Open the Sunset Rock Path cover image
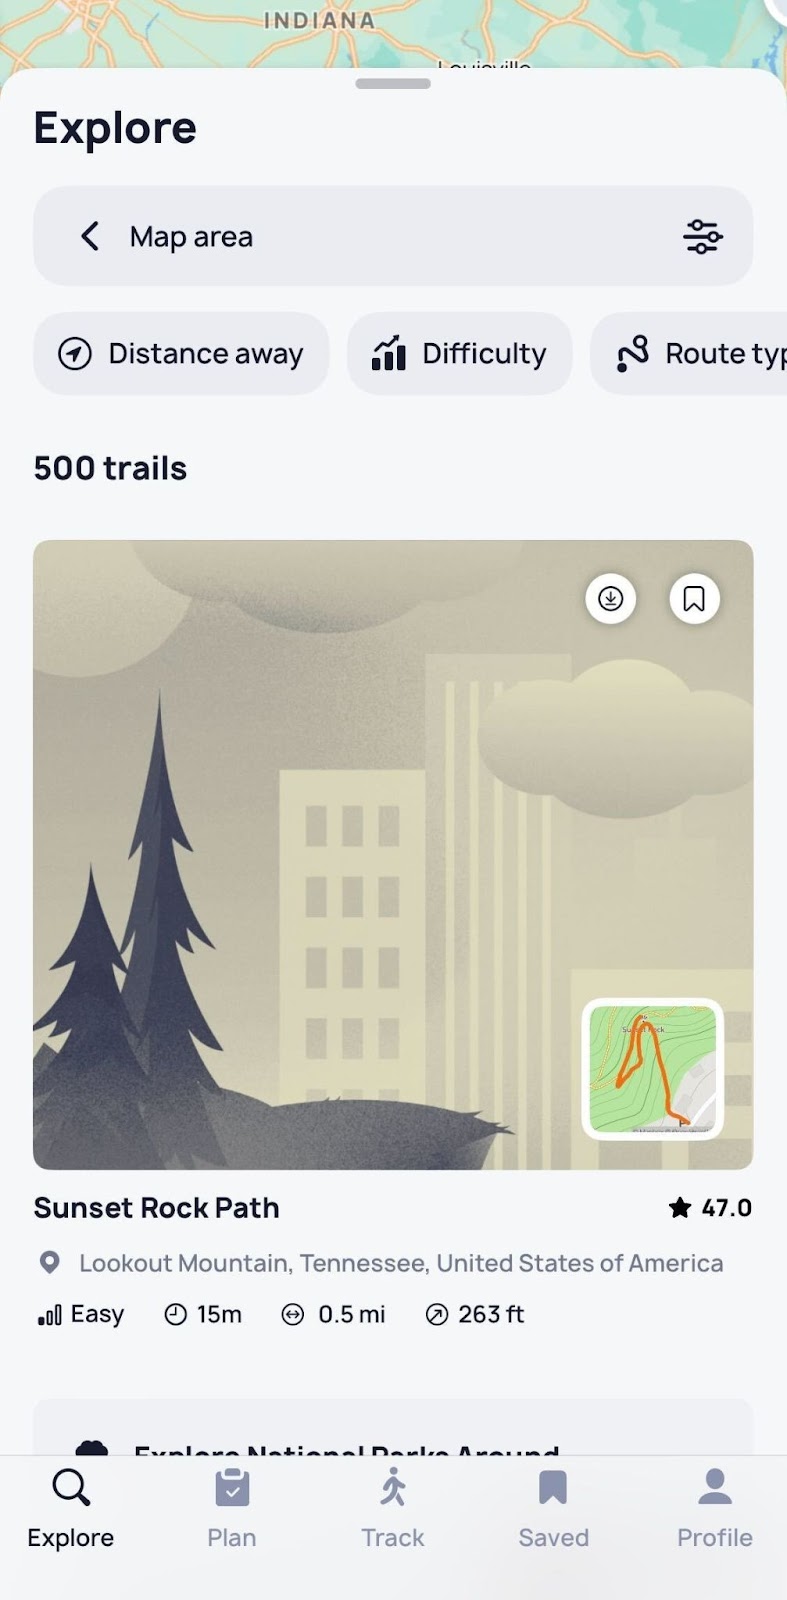The image size is (787, 1600). click(393, 855)
